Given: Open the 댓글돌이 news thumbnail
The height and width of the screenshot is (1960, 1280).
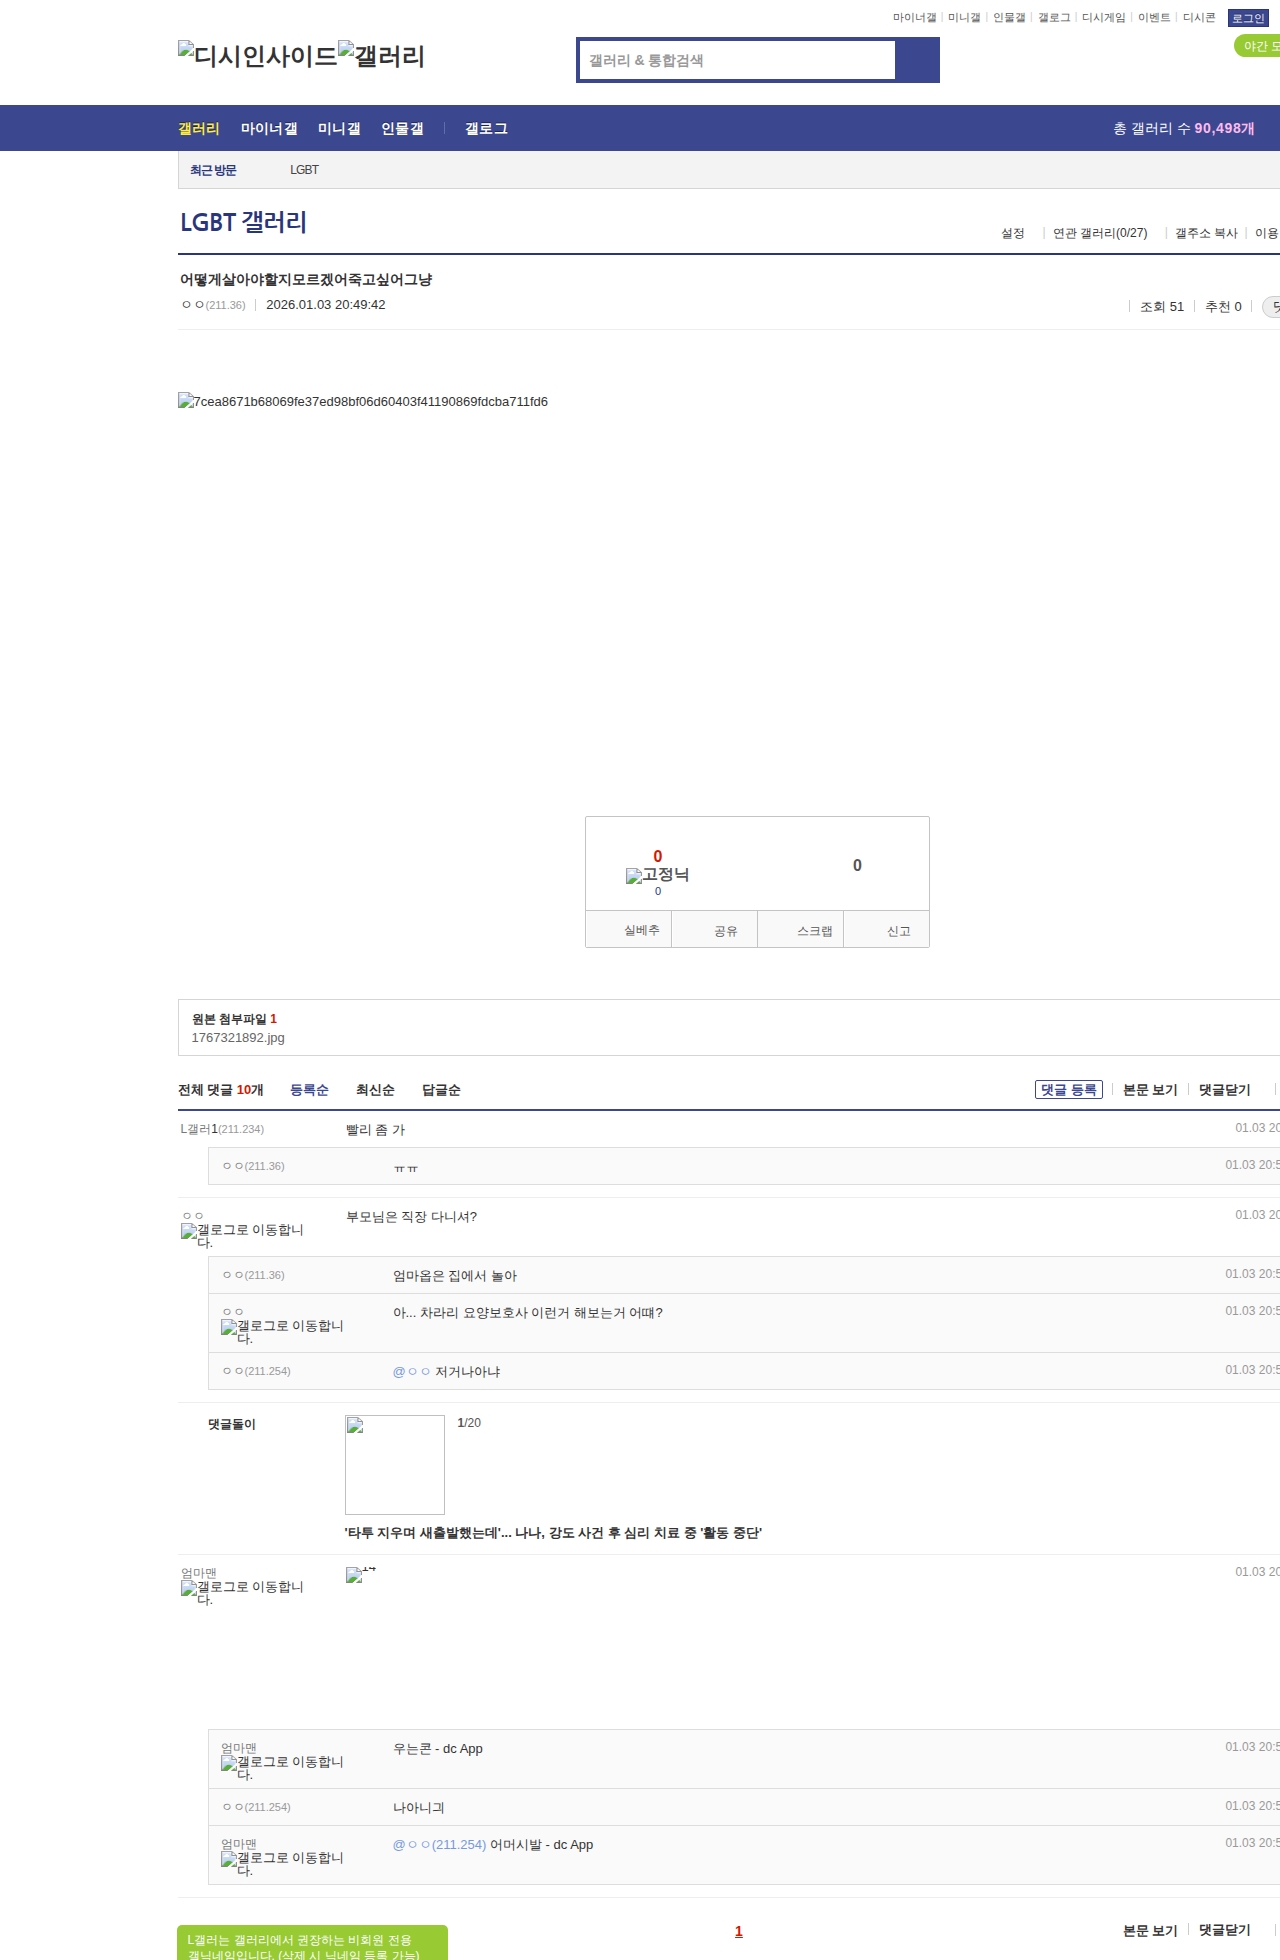Looking at the screenshot, I should coord(395,1465).
